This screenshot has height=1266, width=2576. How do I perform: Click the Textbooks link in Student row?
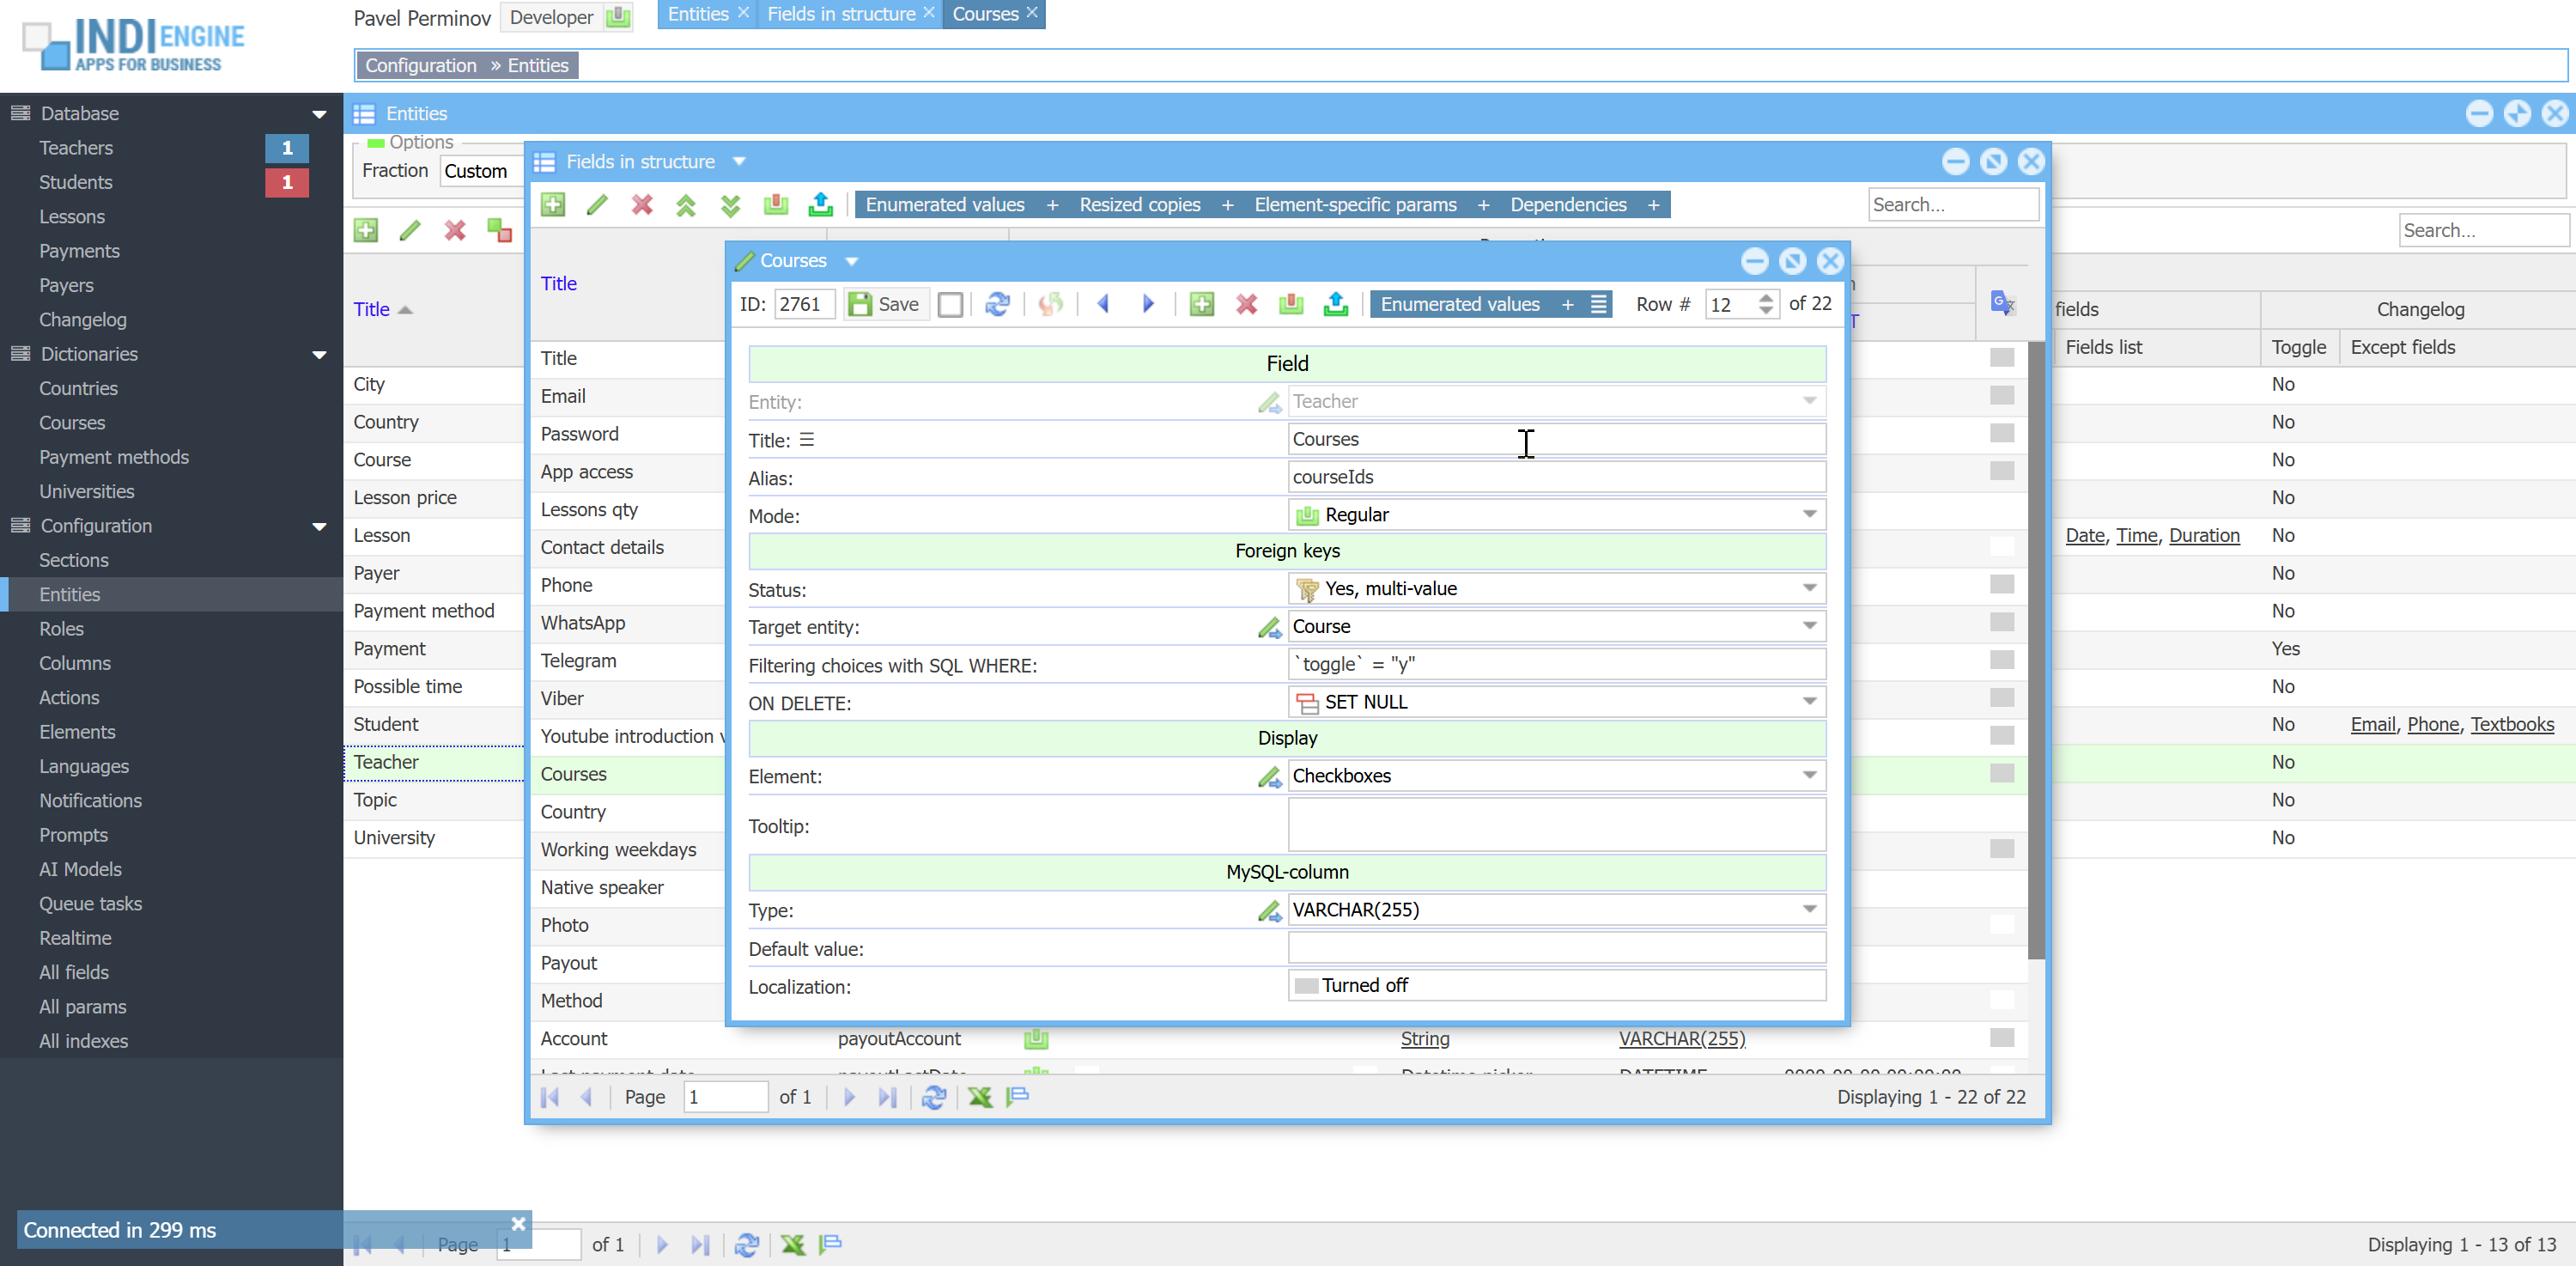click(2511, 724)
